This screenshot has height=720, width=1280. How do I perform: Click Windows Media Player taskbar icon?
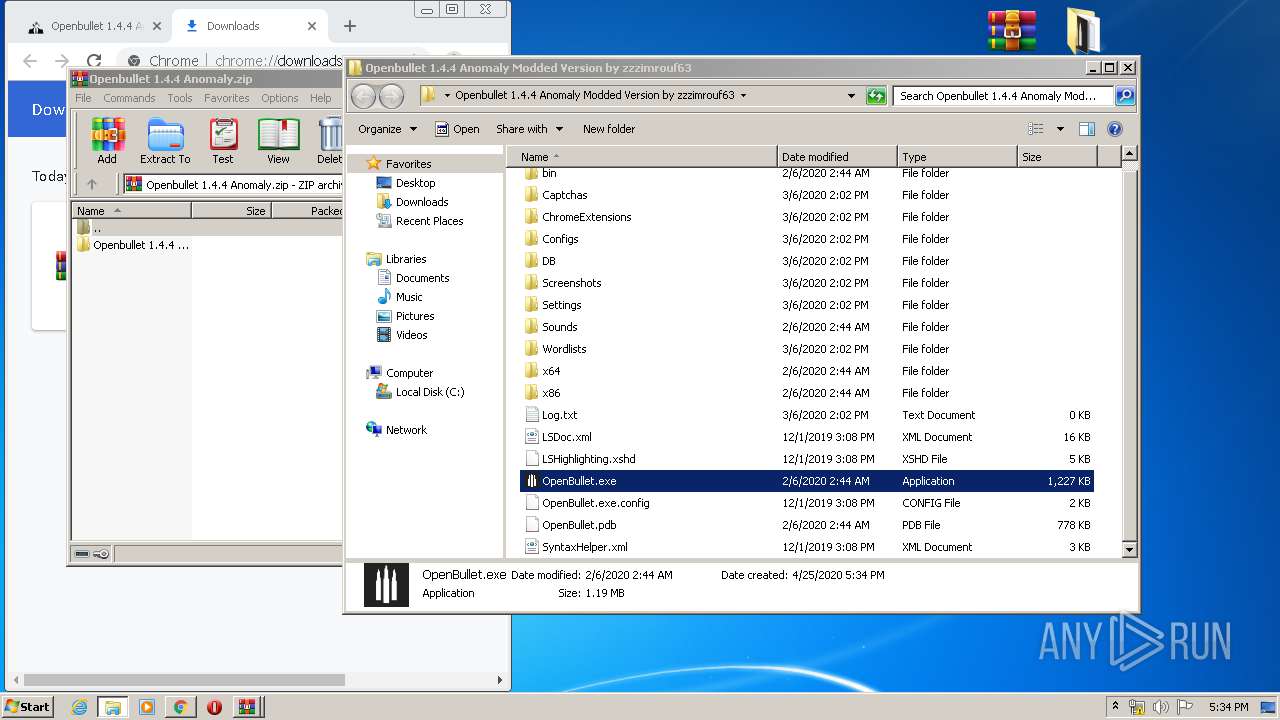pyautogui.click(x=146, y=707)
